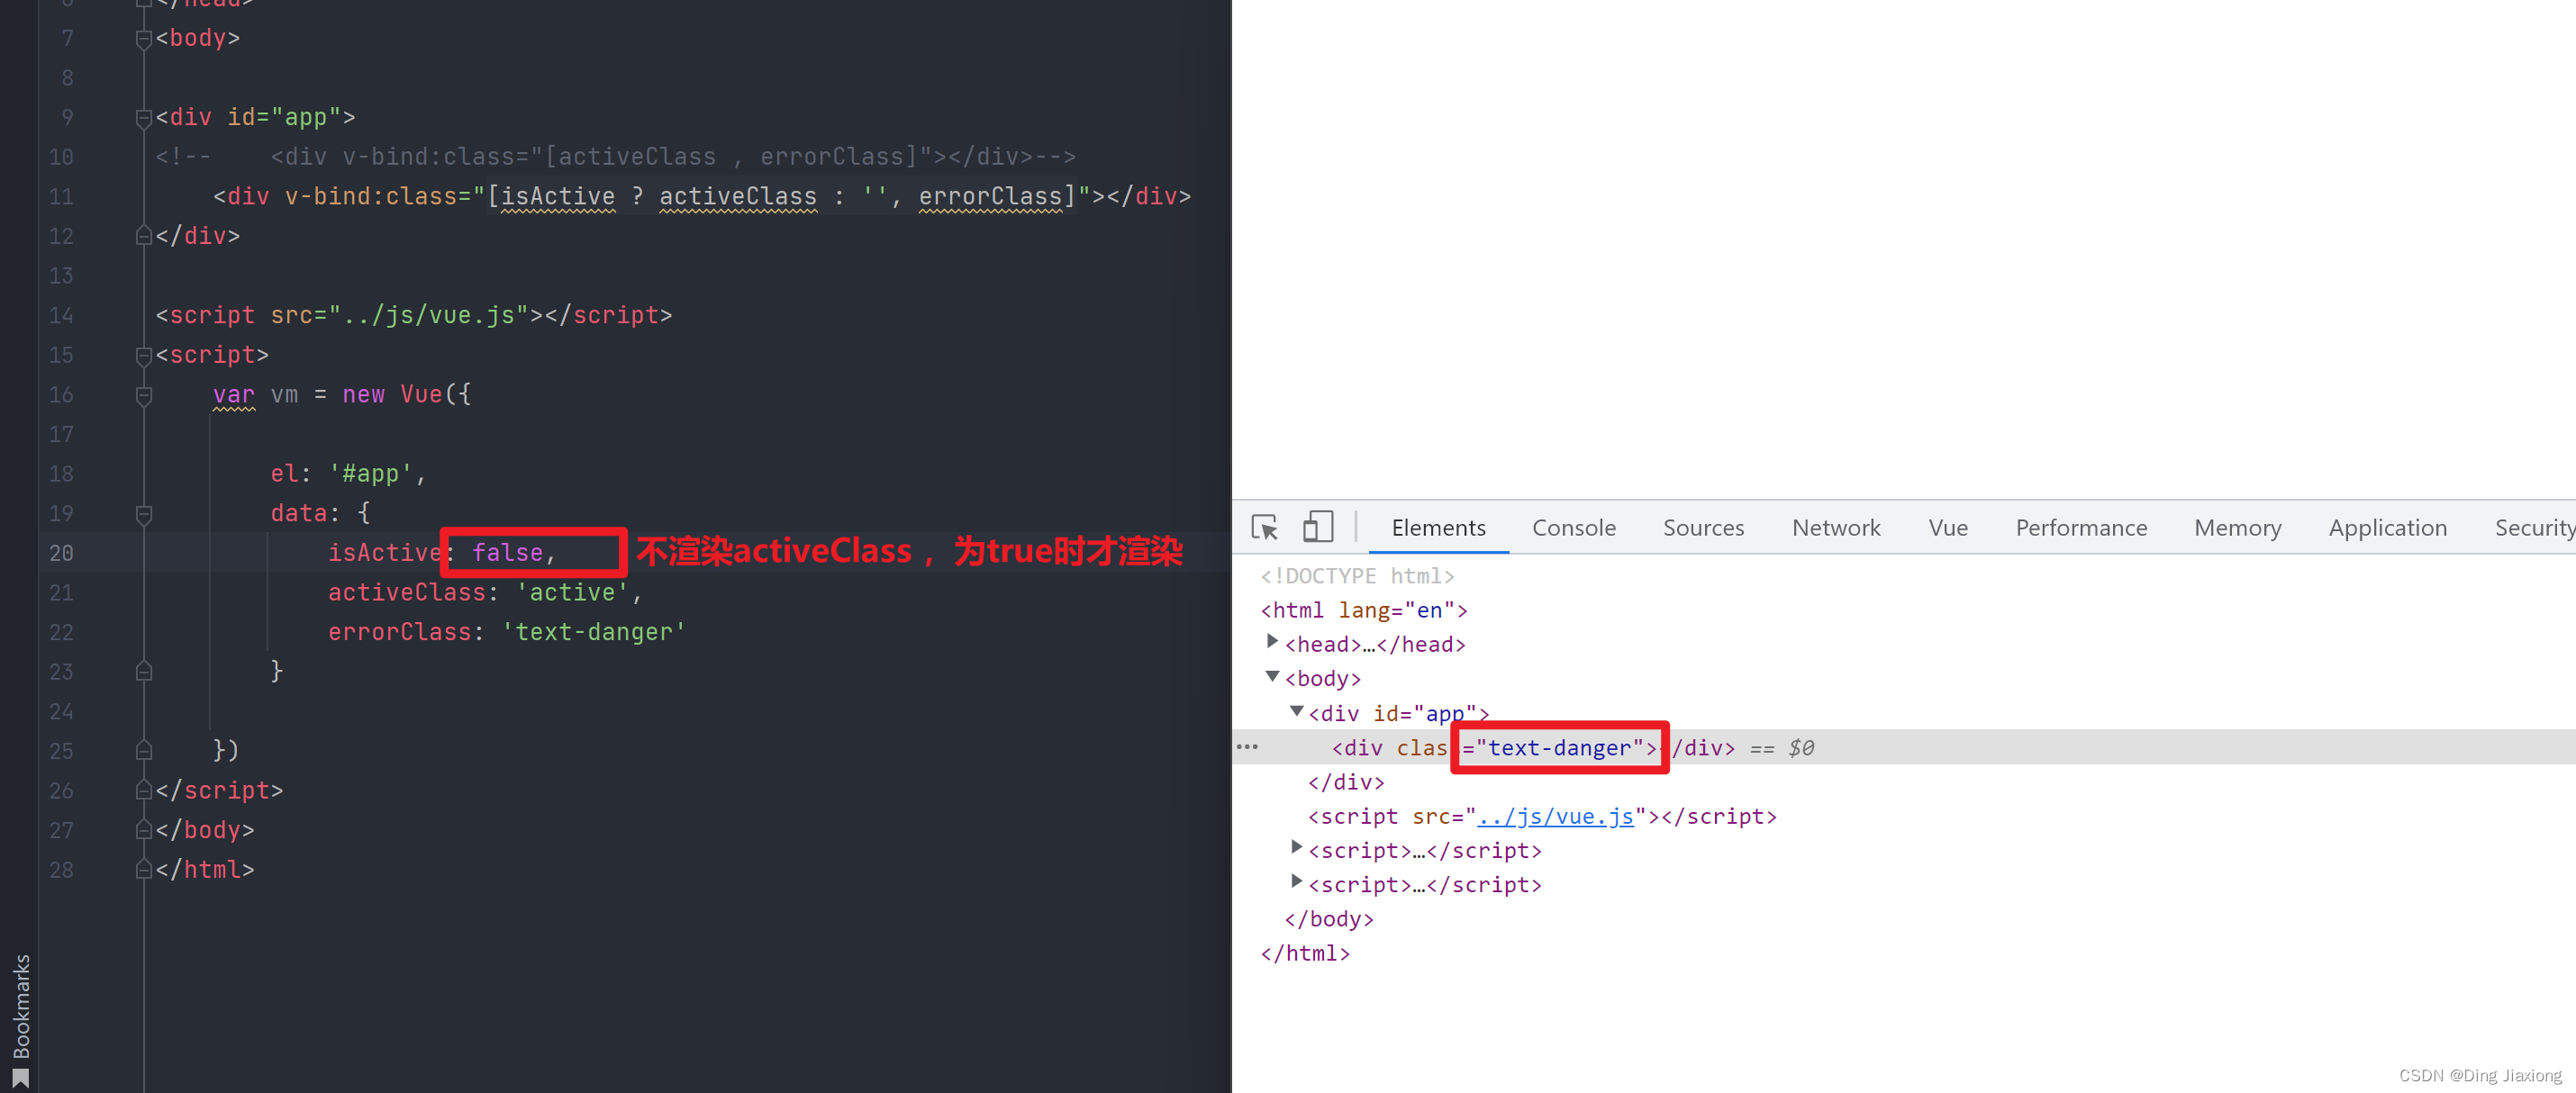The width and height of the screenshot is (2576, 1093).
Task: Click 'var vm = new Vue({' line
Action: click(342, 394)
